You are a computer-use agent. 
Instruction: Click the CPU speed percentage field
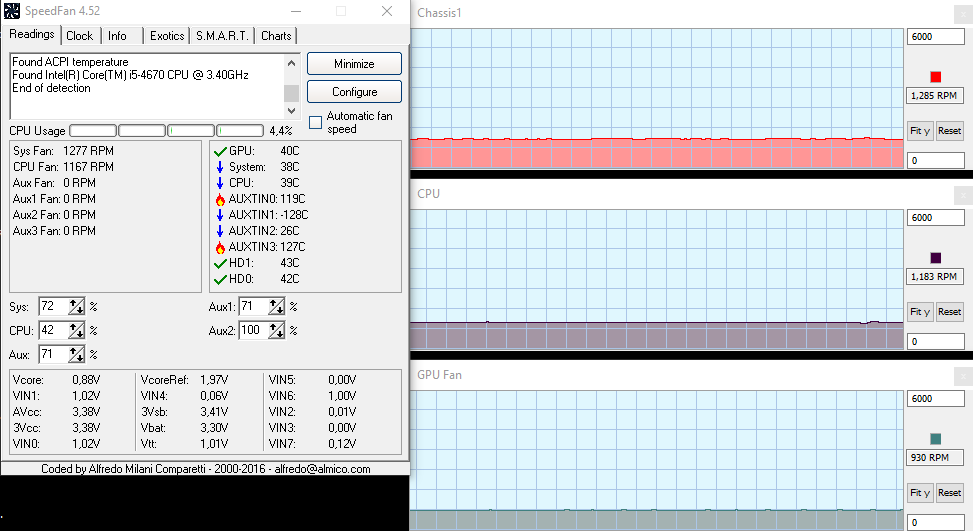pos(53,330)
